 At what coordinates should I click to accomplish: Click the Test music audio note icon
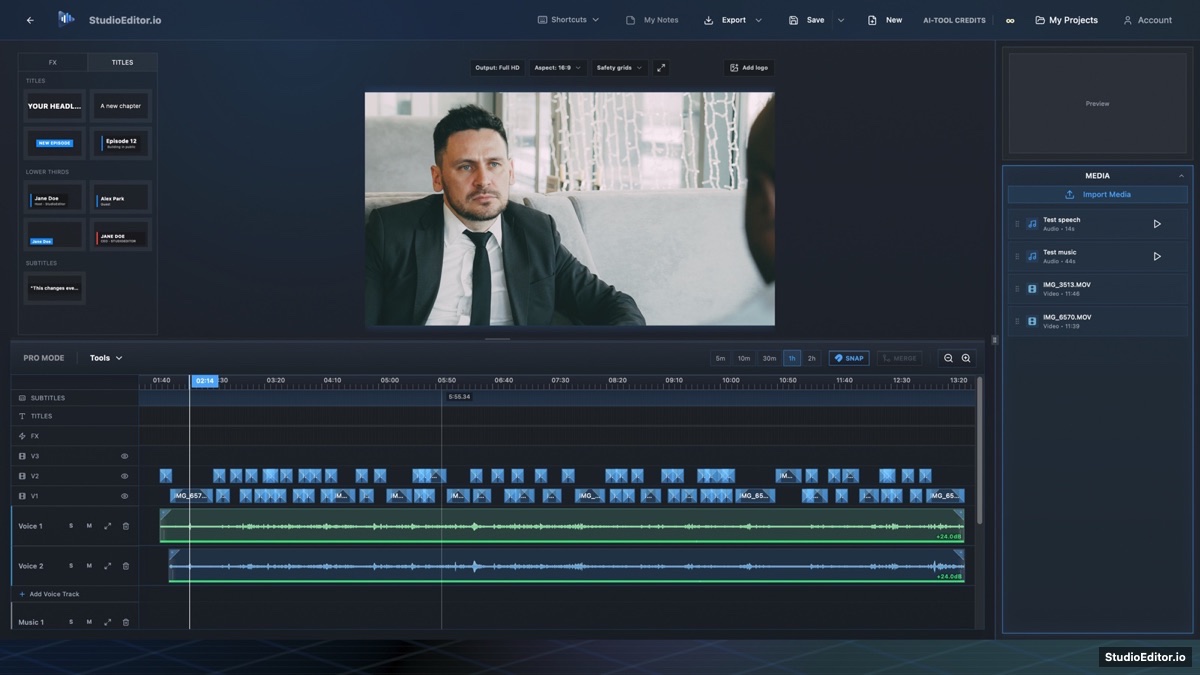point(1032,256)
